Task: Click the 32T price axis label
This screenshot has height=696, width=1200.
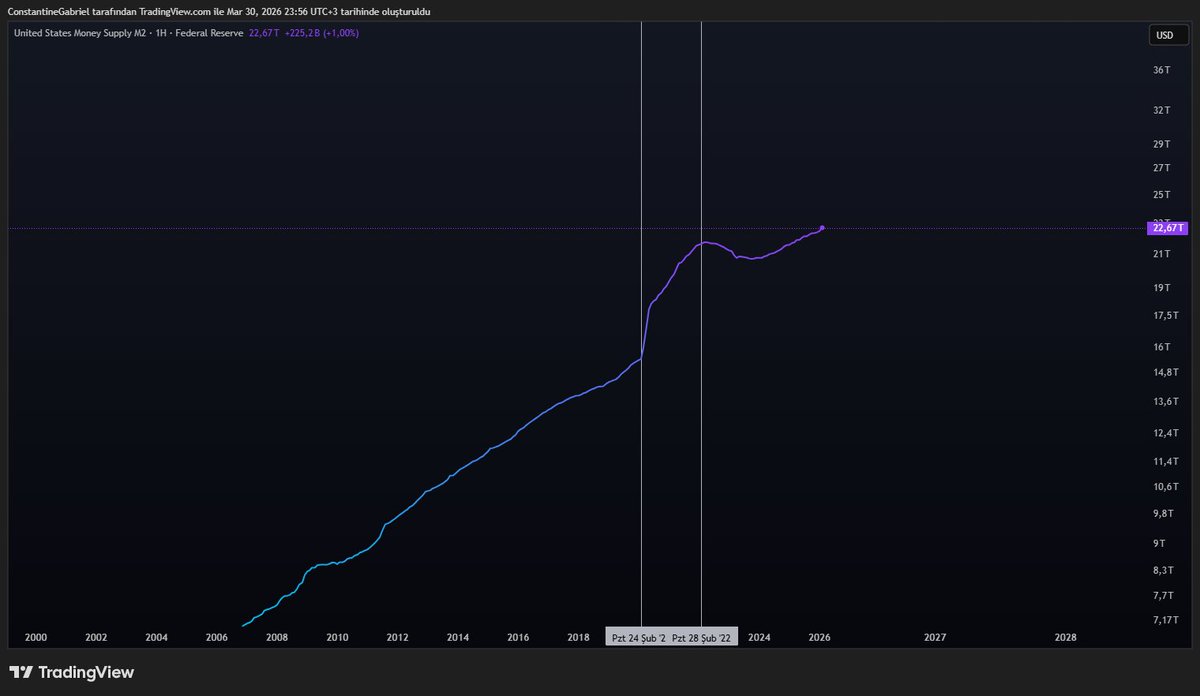Action: pyautogui.click(x=1161, y=110)
